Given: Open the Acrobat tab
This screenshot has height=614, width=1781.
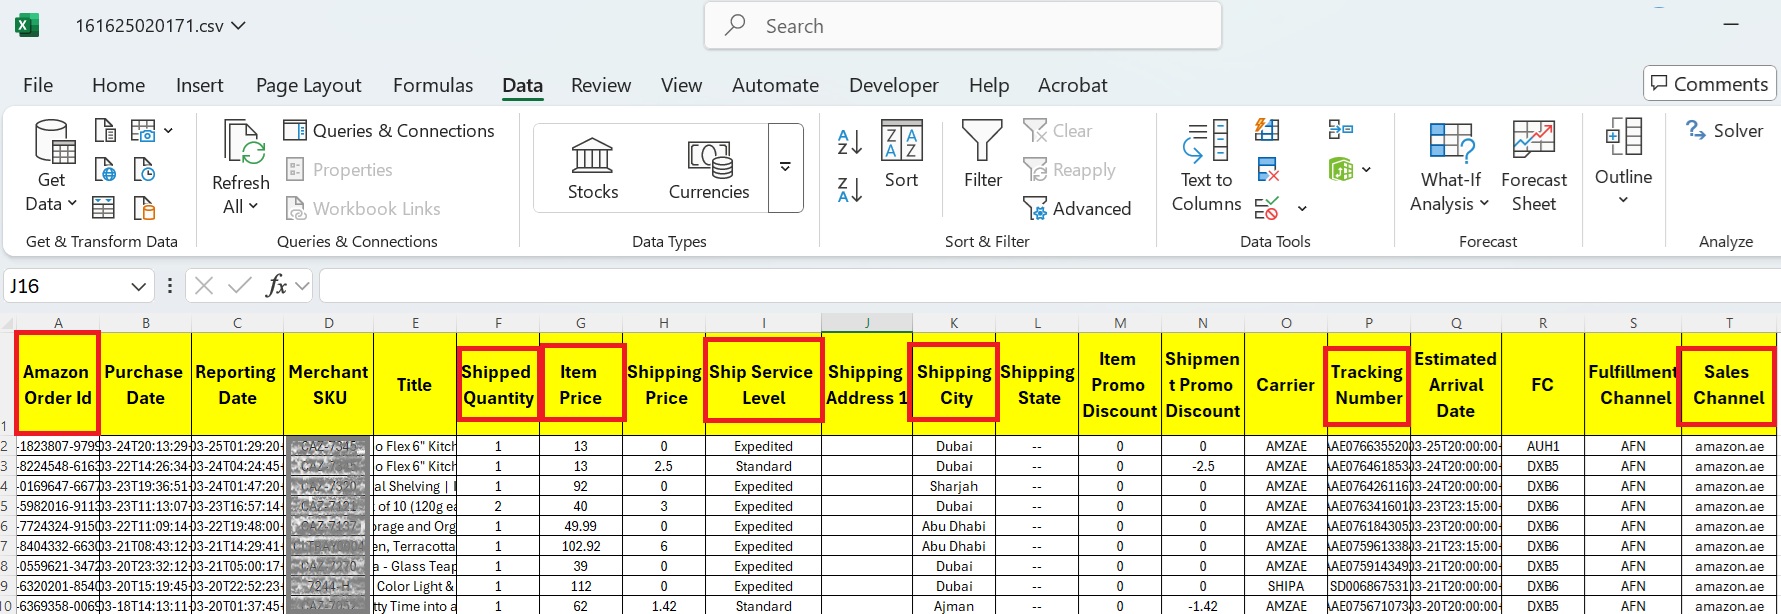Looking at the screenshot, I should click(x=1072, y=85).
